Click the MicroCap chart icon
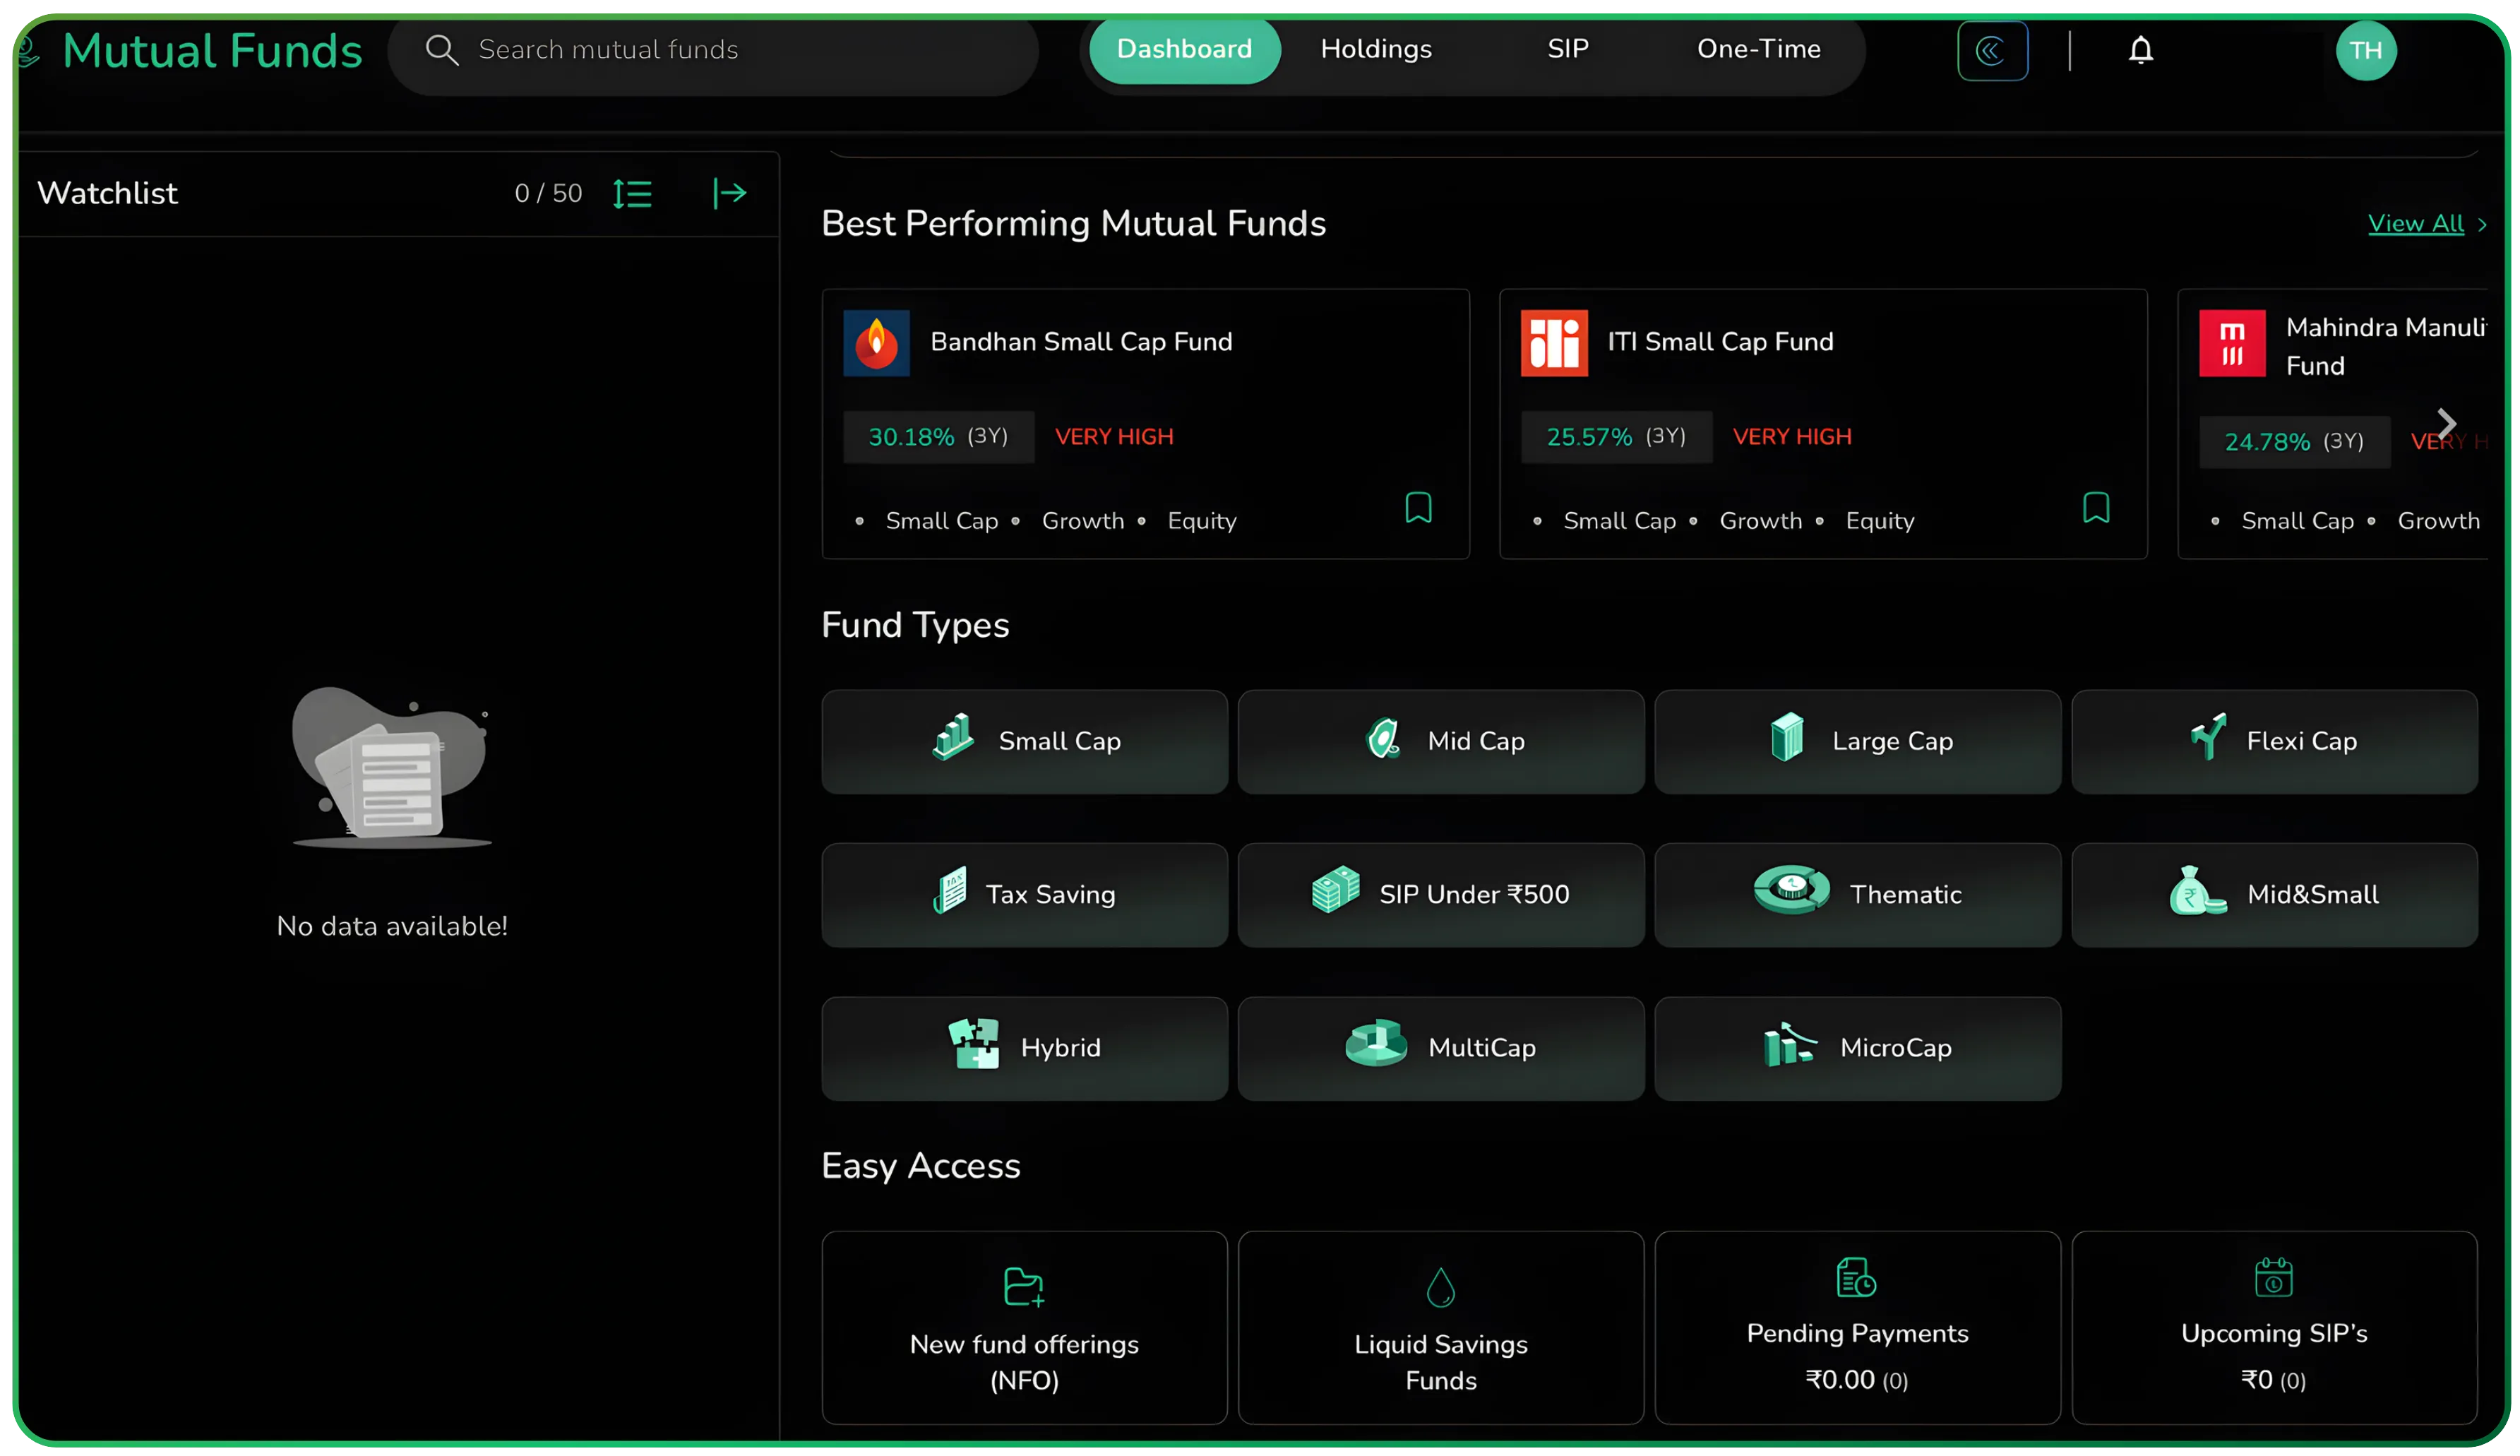The image size is (2520, 1456). [x=1790, y=1045]
